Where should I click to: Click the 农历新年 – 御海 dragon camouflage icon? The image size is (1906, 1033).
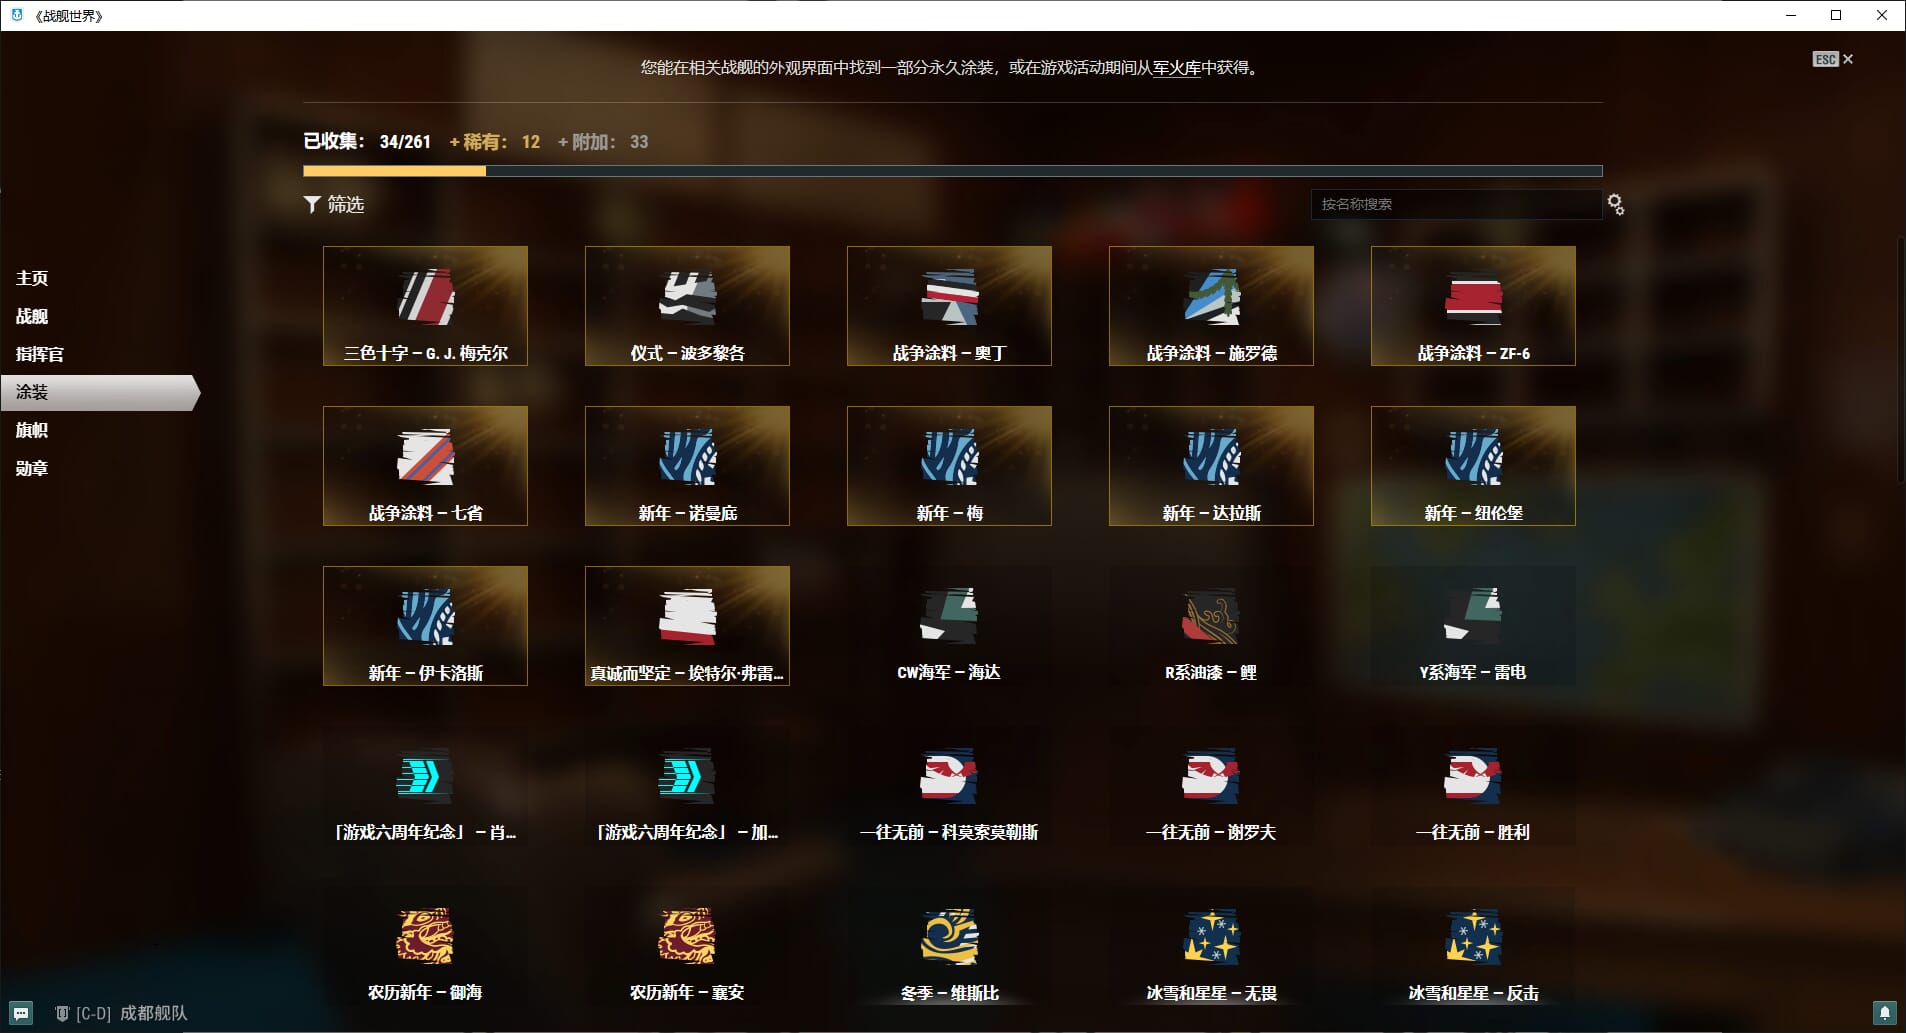(425, 937)
